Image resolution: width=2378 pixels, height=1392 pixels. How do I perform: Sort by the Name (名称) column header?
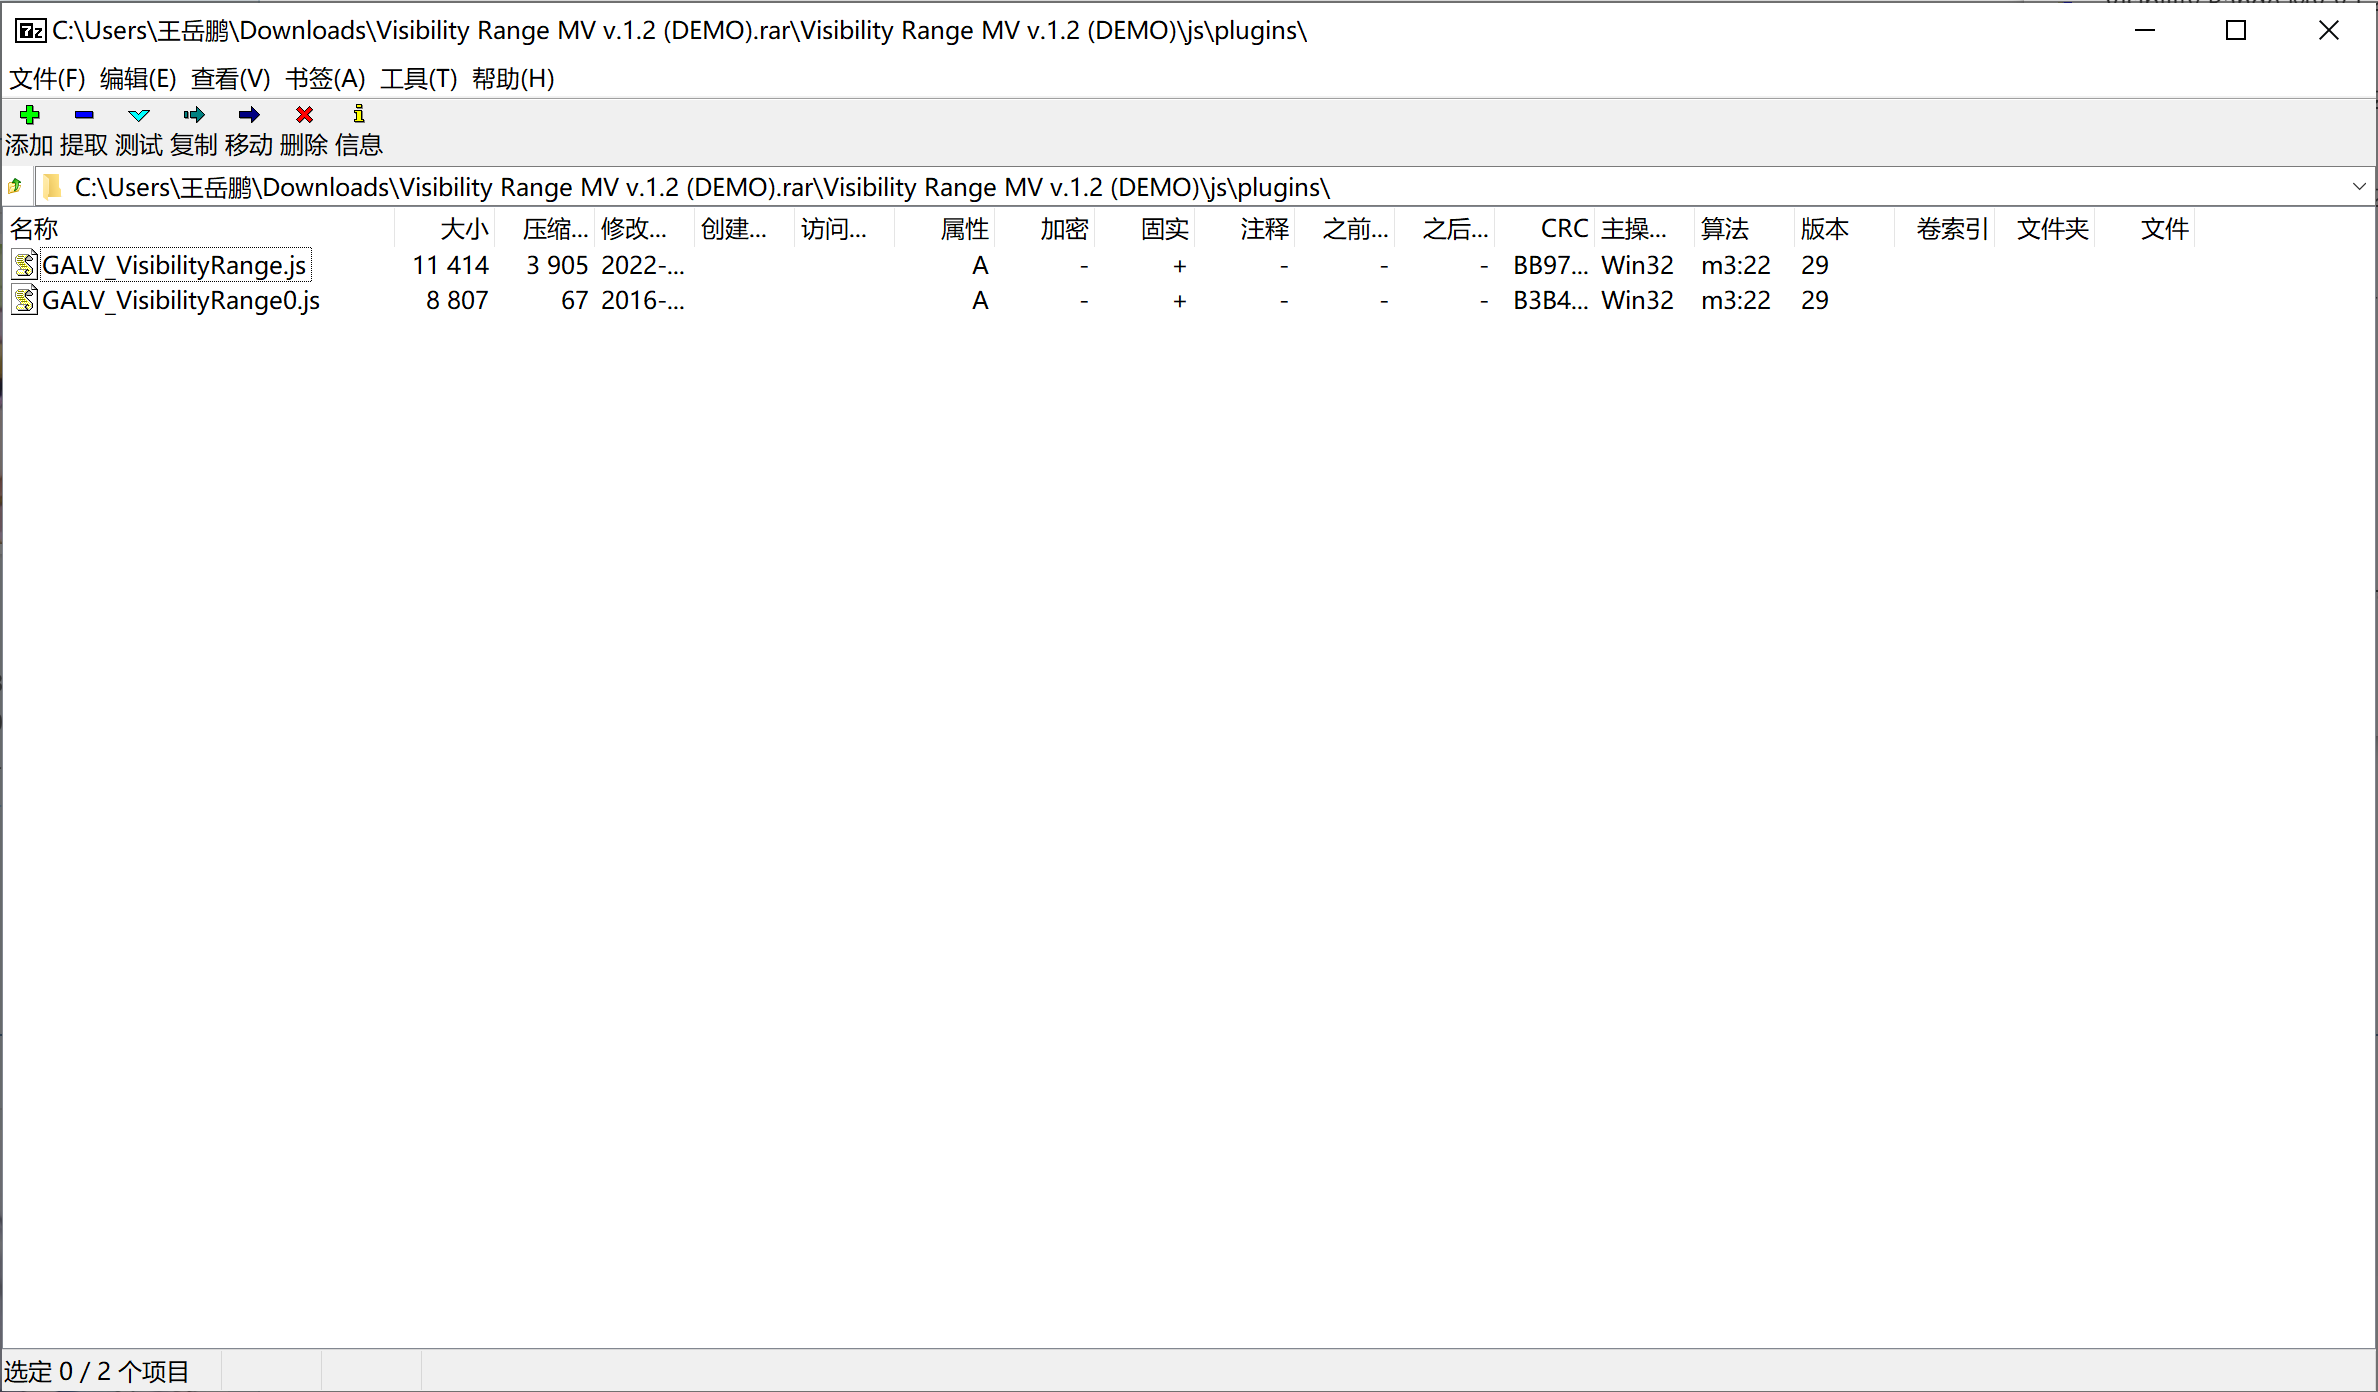[x=199, y=229]
